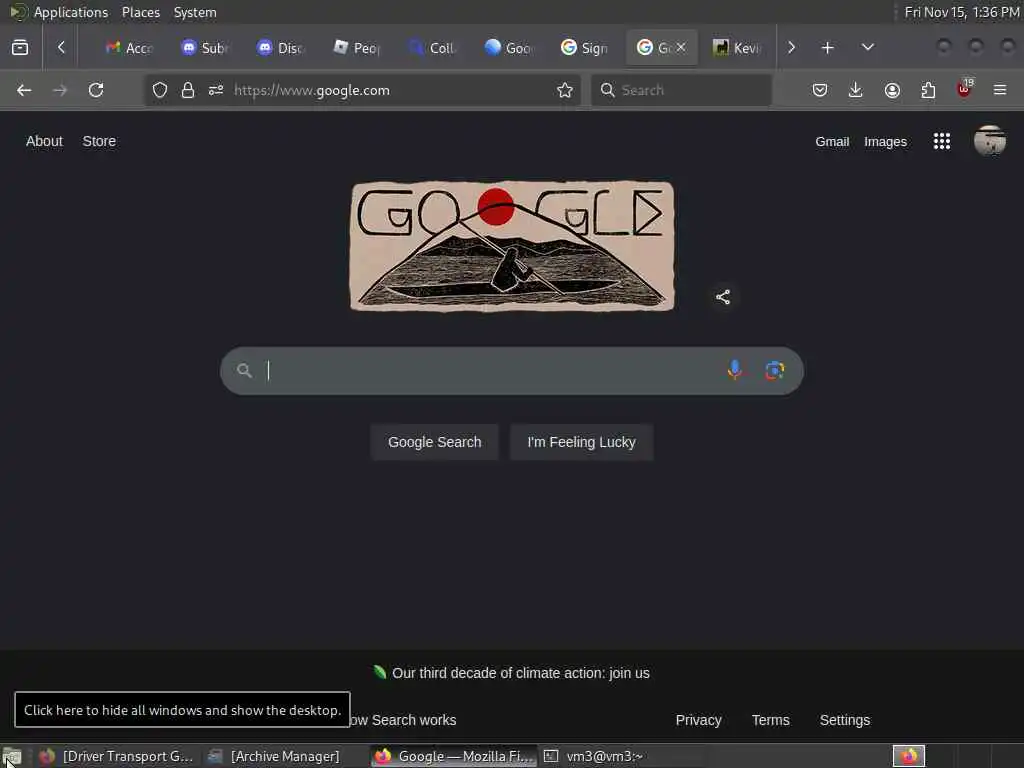
Task: Open the Places menu
Action: click(140, 12)
